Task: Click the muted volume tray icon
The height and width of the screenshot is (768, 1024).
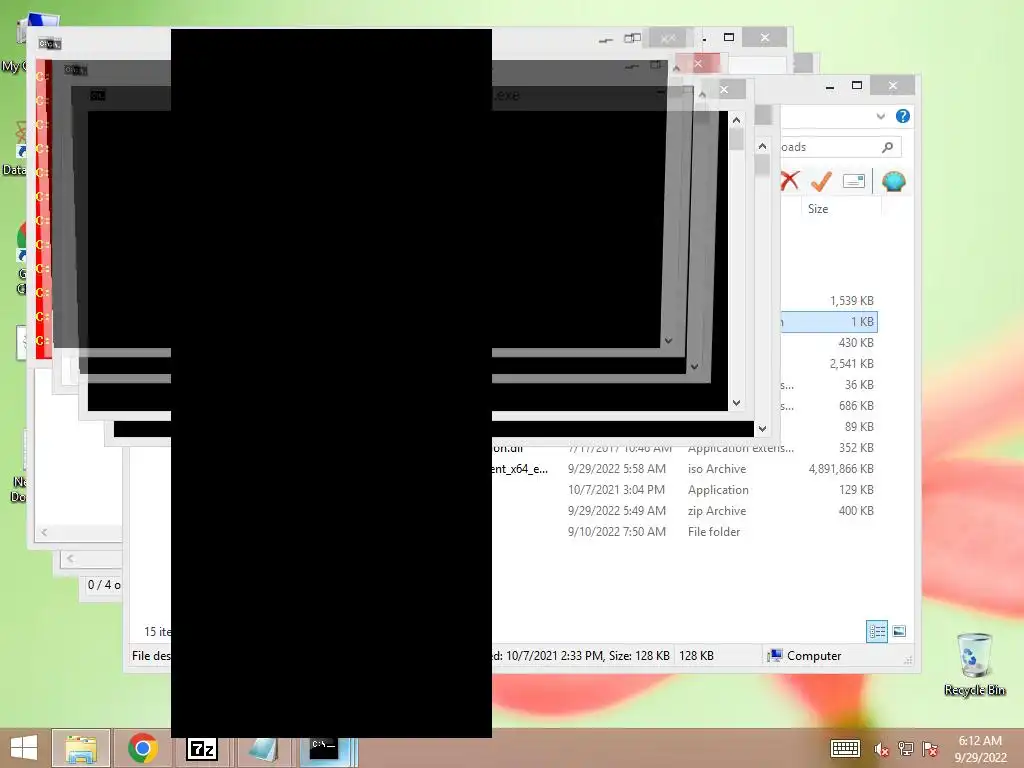Action: tap(881, 749)
